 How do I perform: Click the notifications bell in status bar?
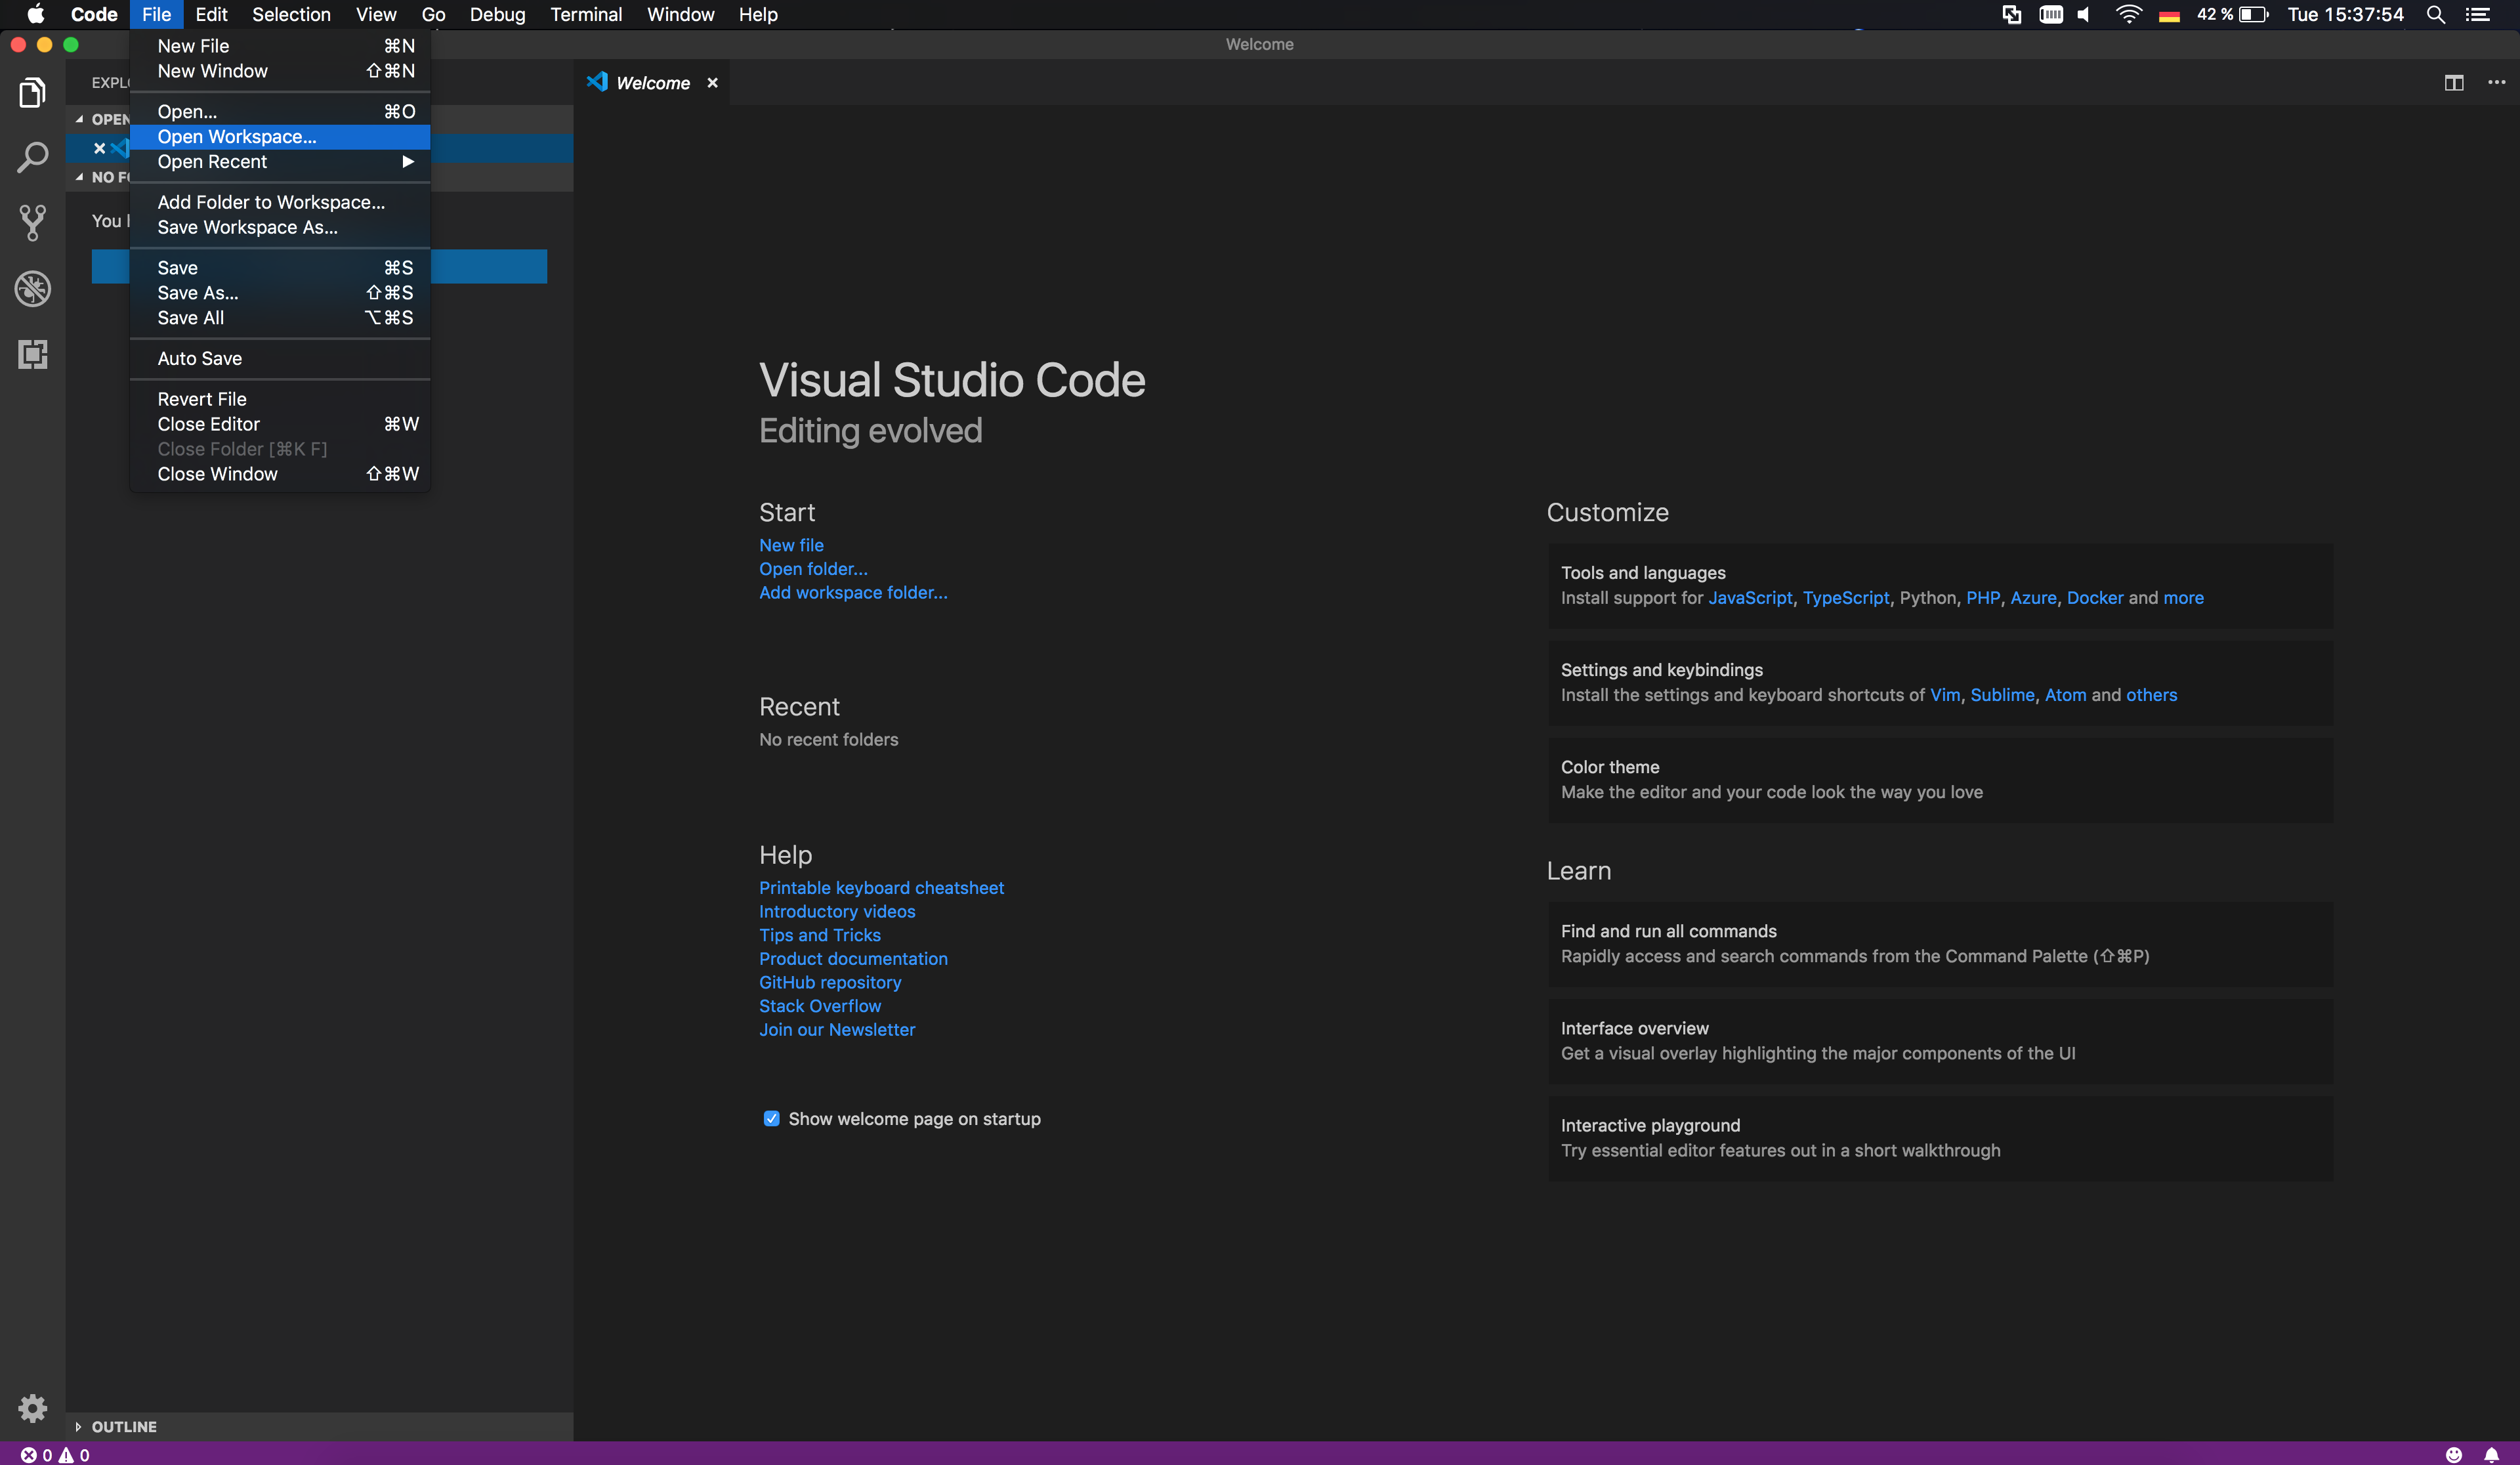coord(2491,1455)
